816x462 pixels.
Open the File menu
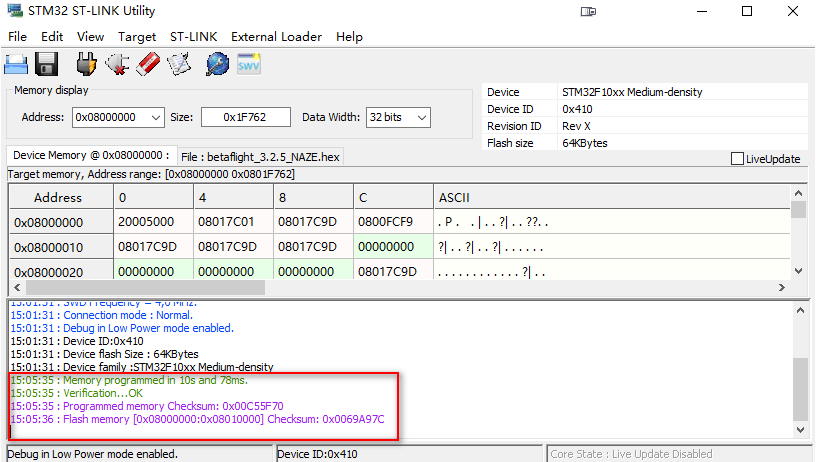point(17,37)
